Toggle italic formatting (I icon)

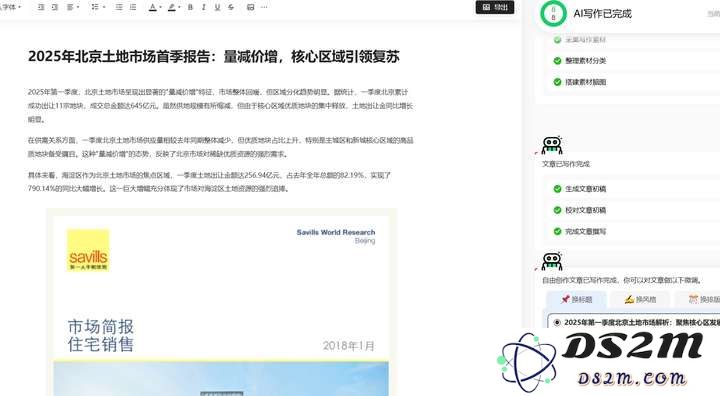tap(203, 7)
